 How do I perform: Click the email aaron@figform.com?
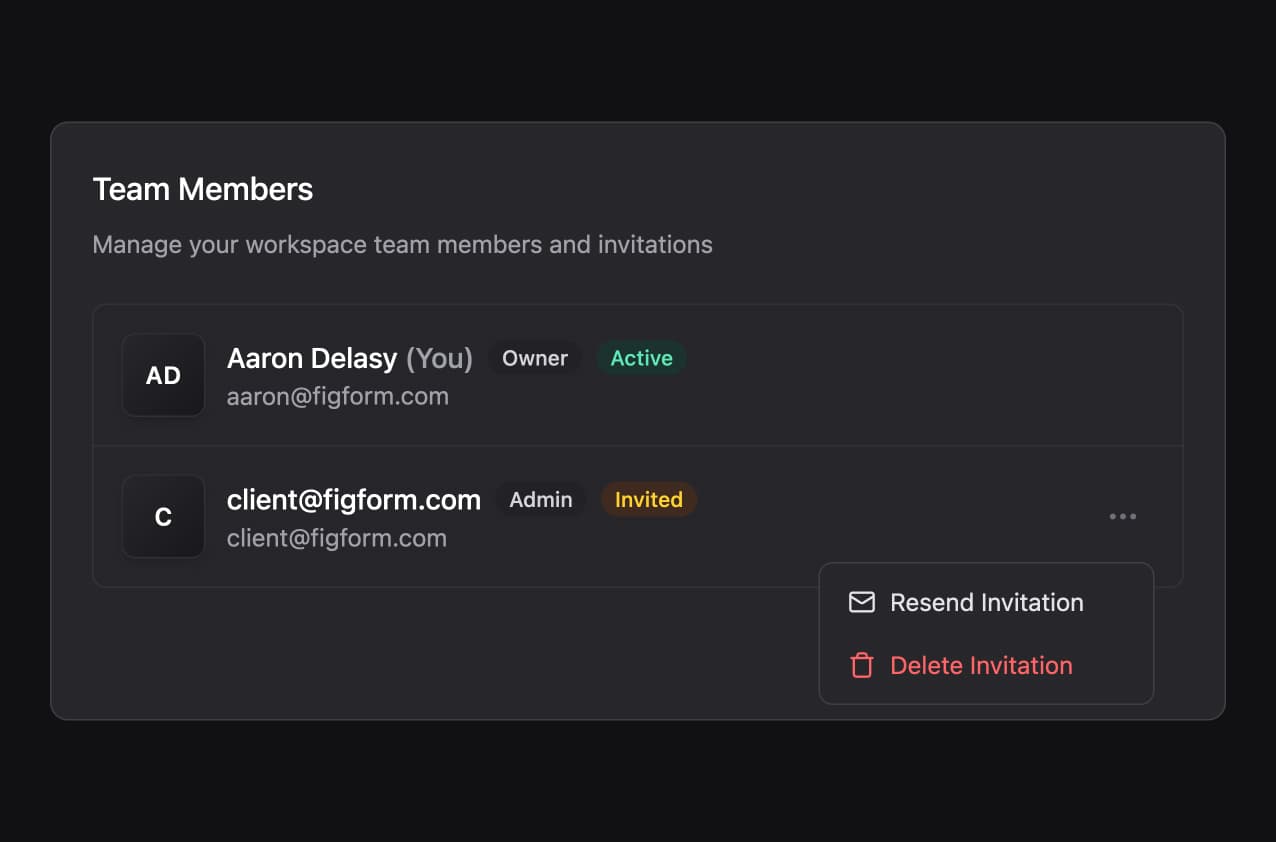coord(339,396)
